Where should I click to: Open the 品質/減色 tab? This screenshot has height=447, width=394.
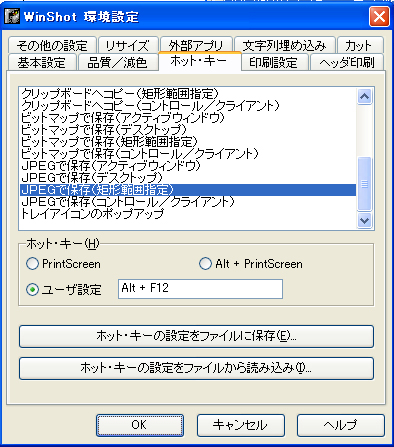[x=117, y=62]
